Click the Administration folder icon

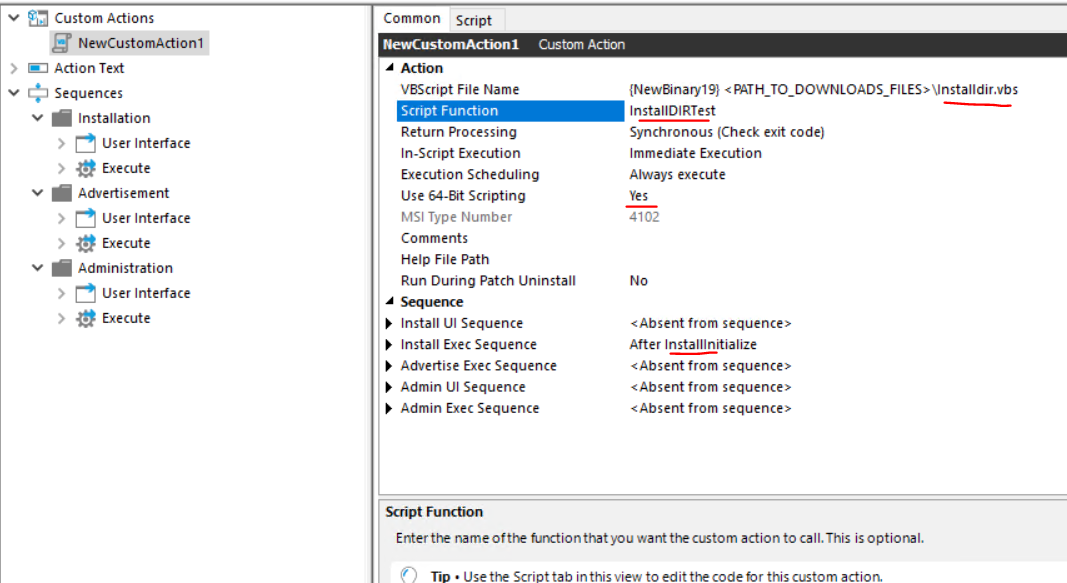(62, 268)
